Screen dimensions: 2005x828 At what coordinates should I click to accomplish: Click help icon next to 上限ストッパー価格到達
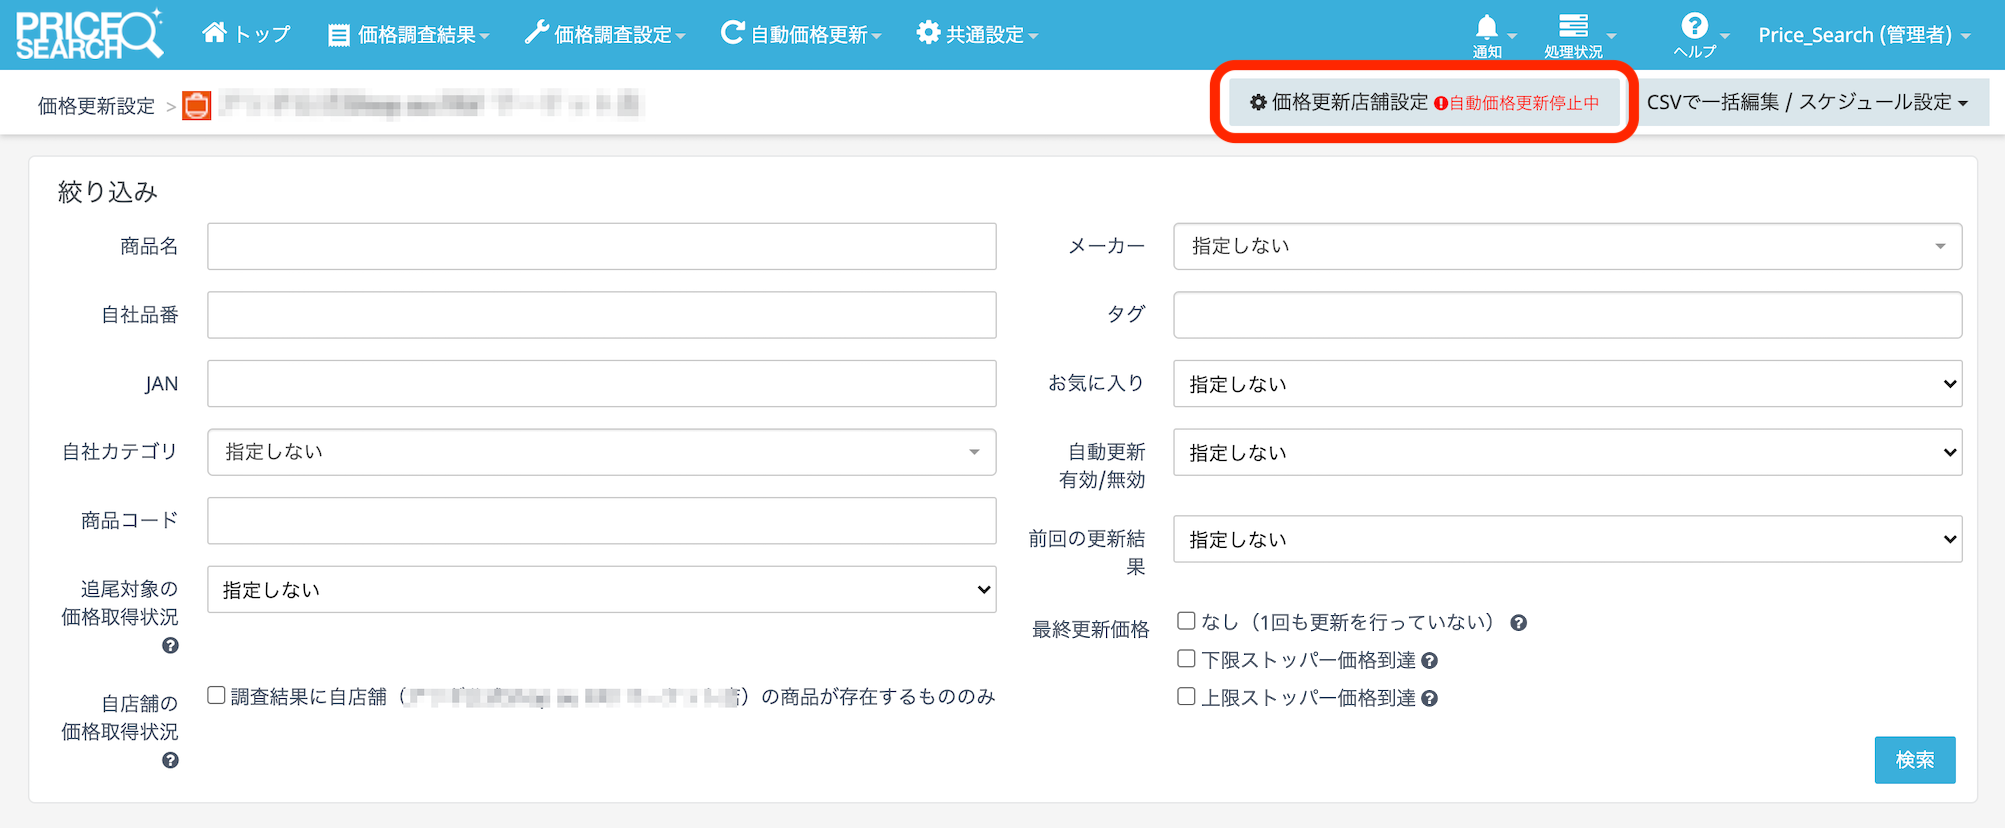tap(1429, 699)
